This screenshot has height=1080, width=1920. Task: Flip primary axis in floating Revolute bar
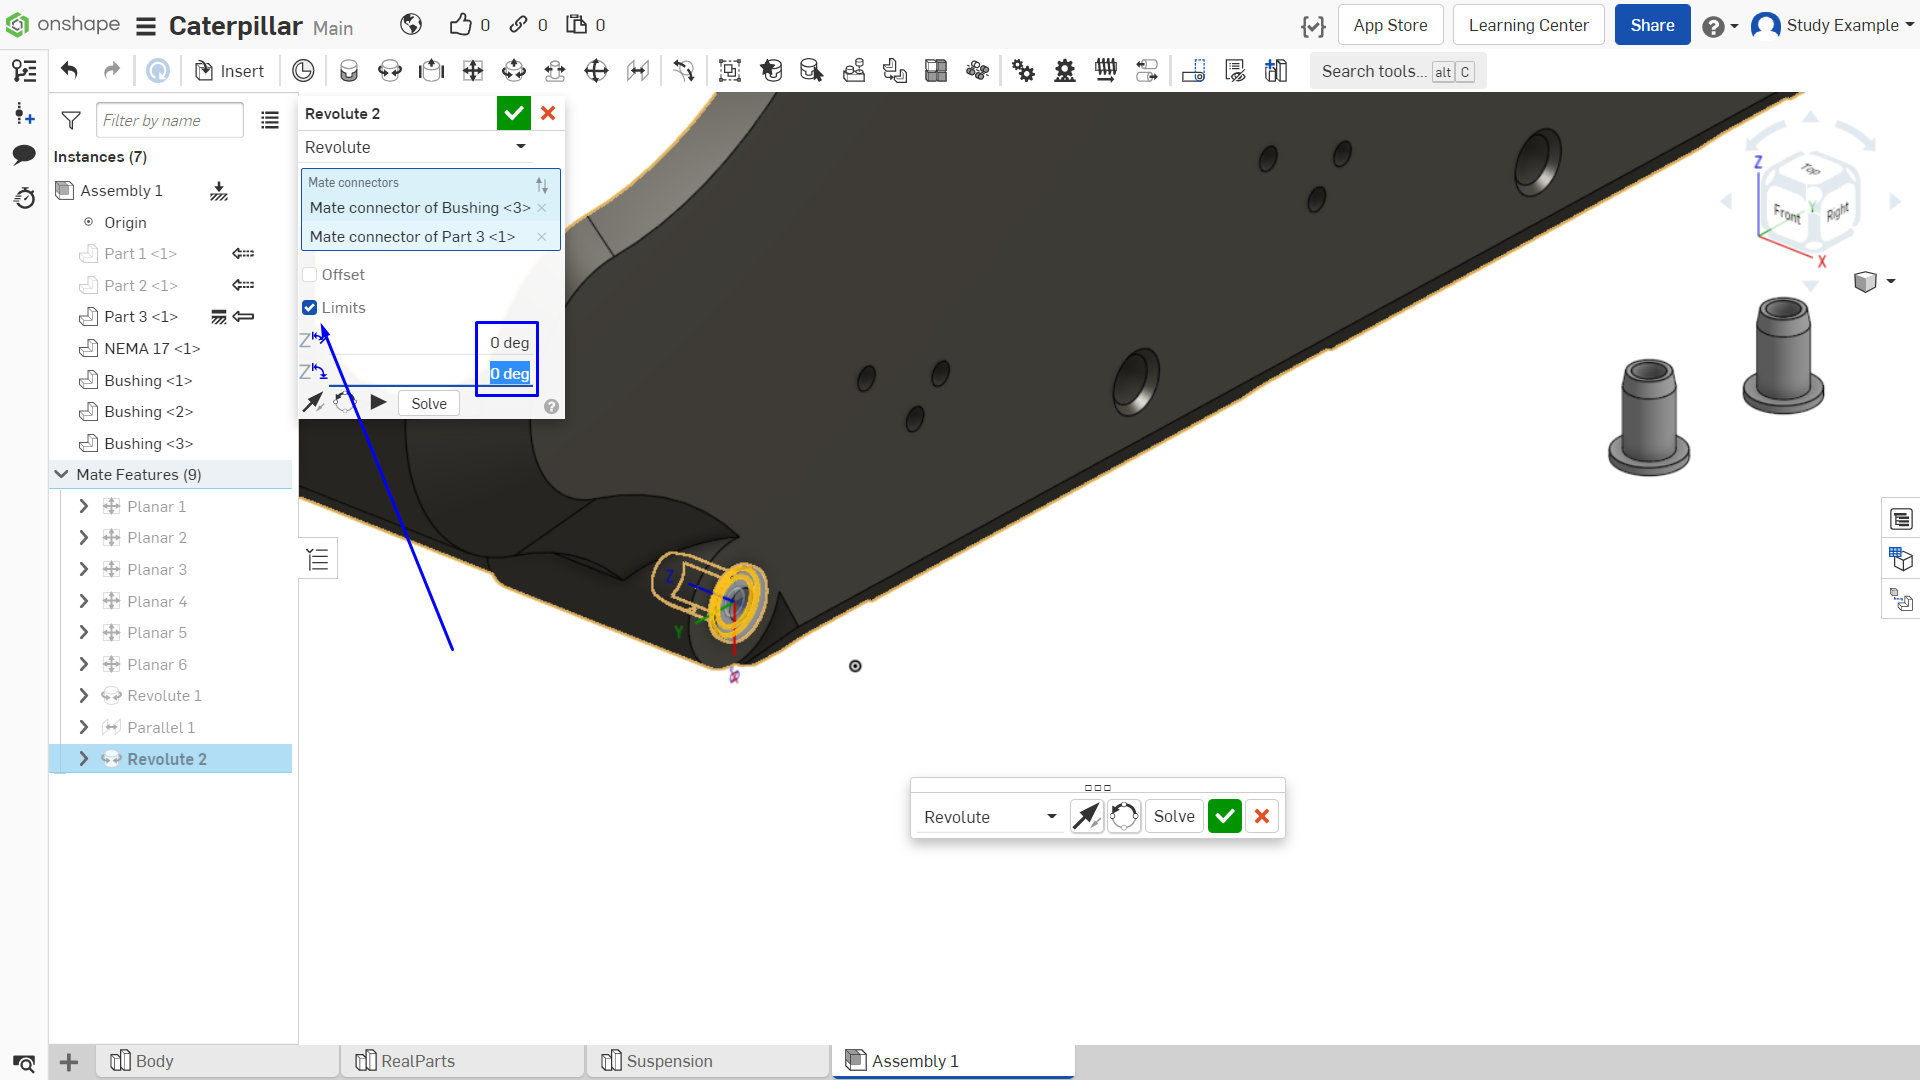(x=1087, y=817)
